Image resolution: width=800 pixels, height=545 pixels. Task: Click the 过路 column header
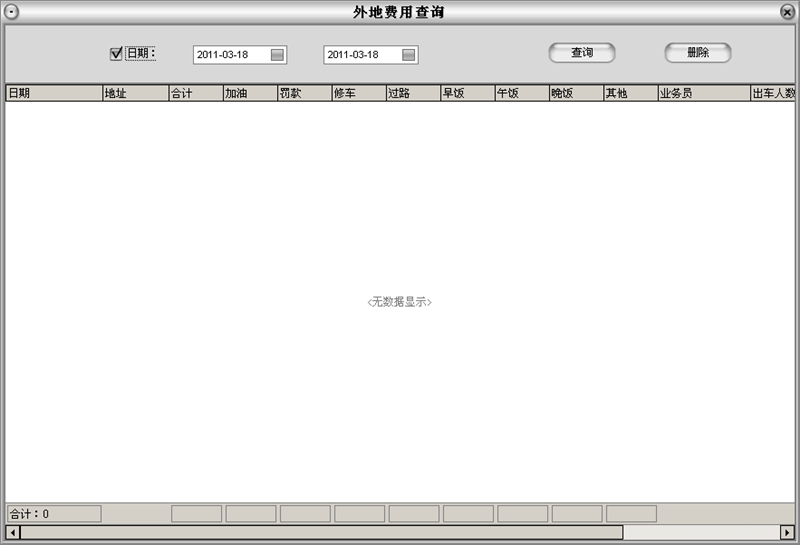coord(413,93)
